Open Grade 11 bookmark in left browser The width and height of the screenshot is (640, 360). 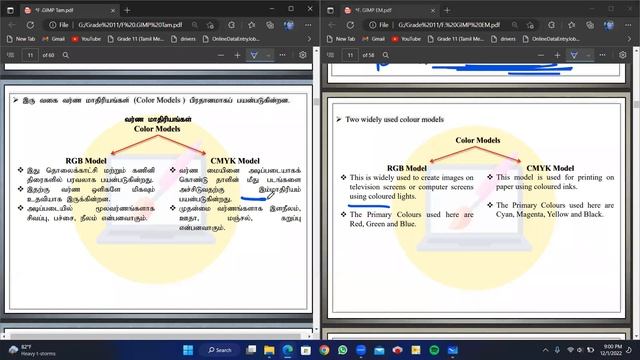(x=136, y=39)
